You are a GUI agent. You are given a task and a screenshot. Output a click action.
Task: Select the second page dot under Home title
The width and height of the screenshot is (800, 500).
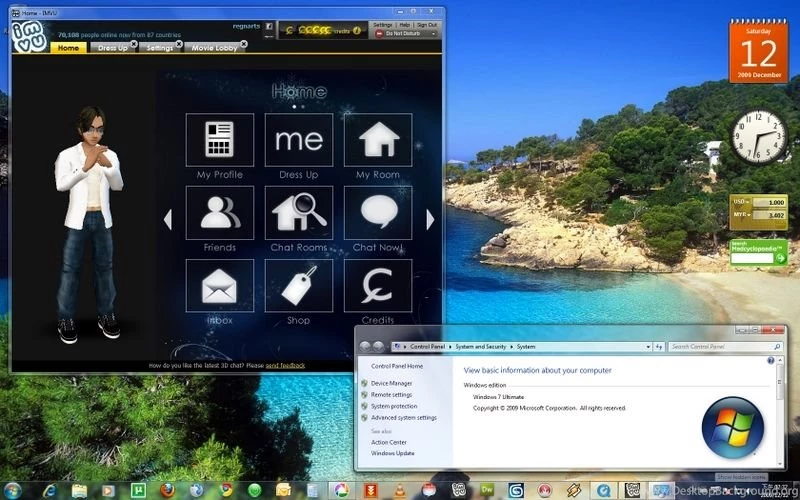(x=303, y=107)
